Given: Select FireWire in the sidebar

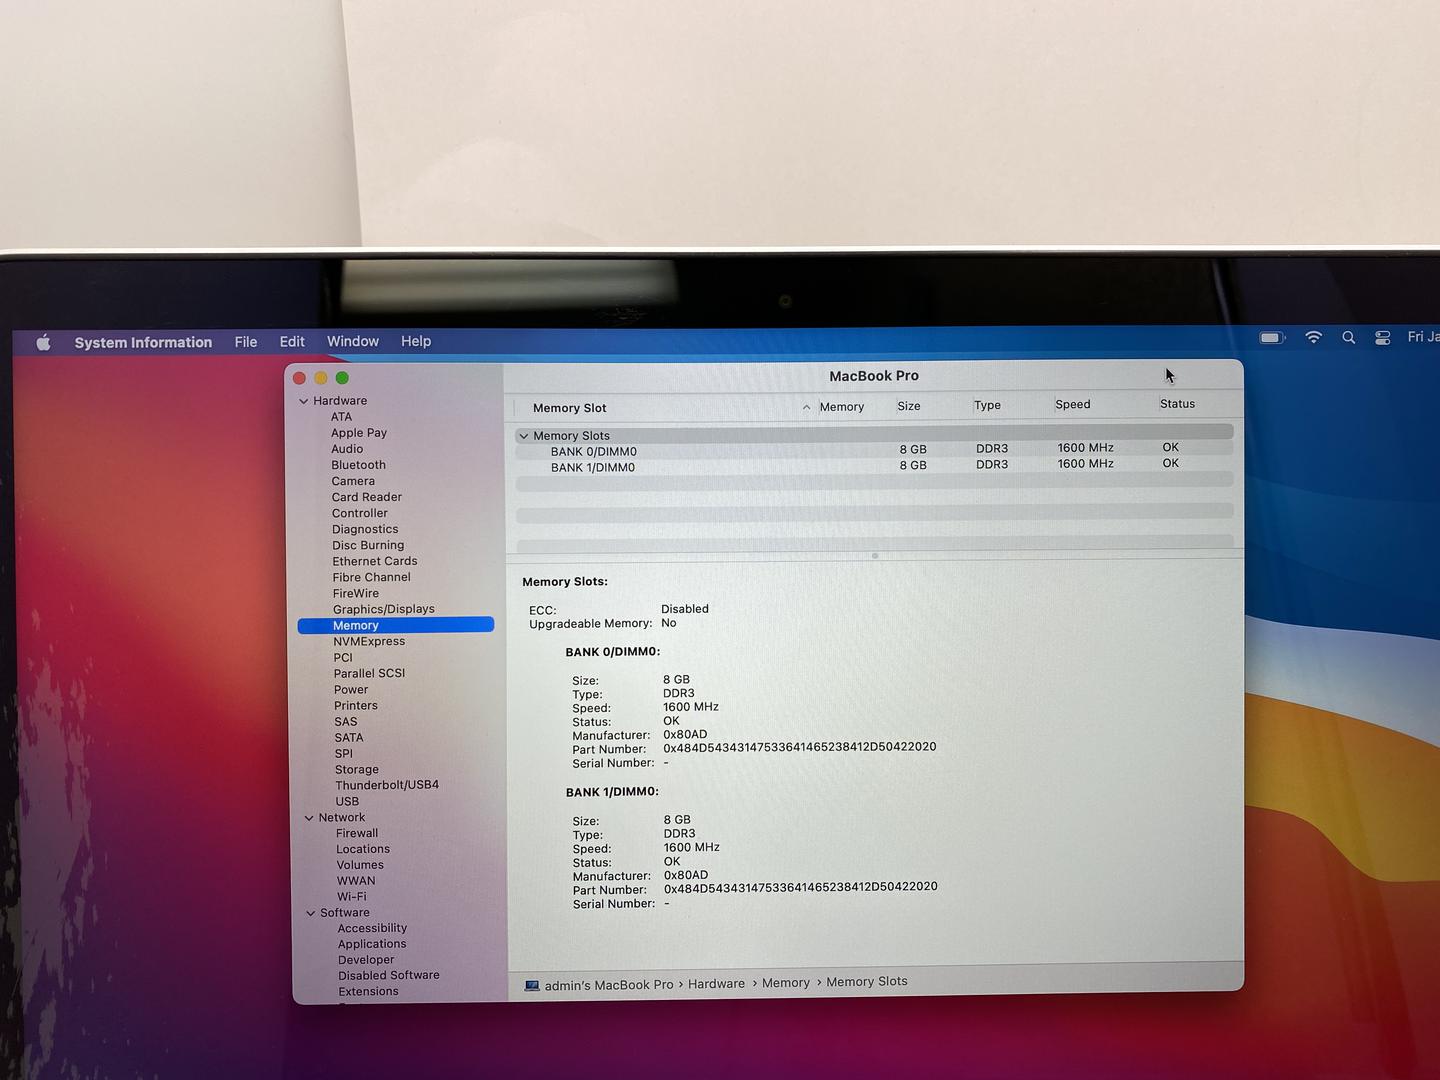Looking at the screenshot, I should 356,593.
